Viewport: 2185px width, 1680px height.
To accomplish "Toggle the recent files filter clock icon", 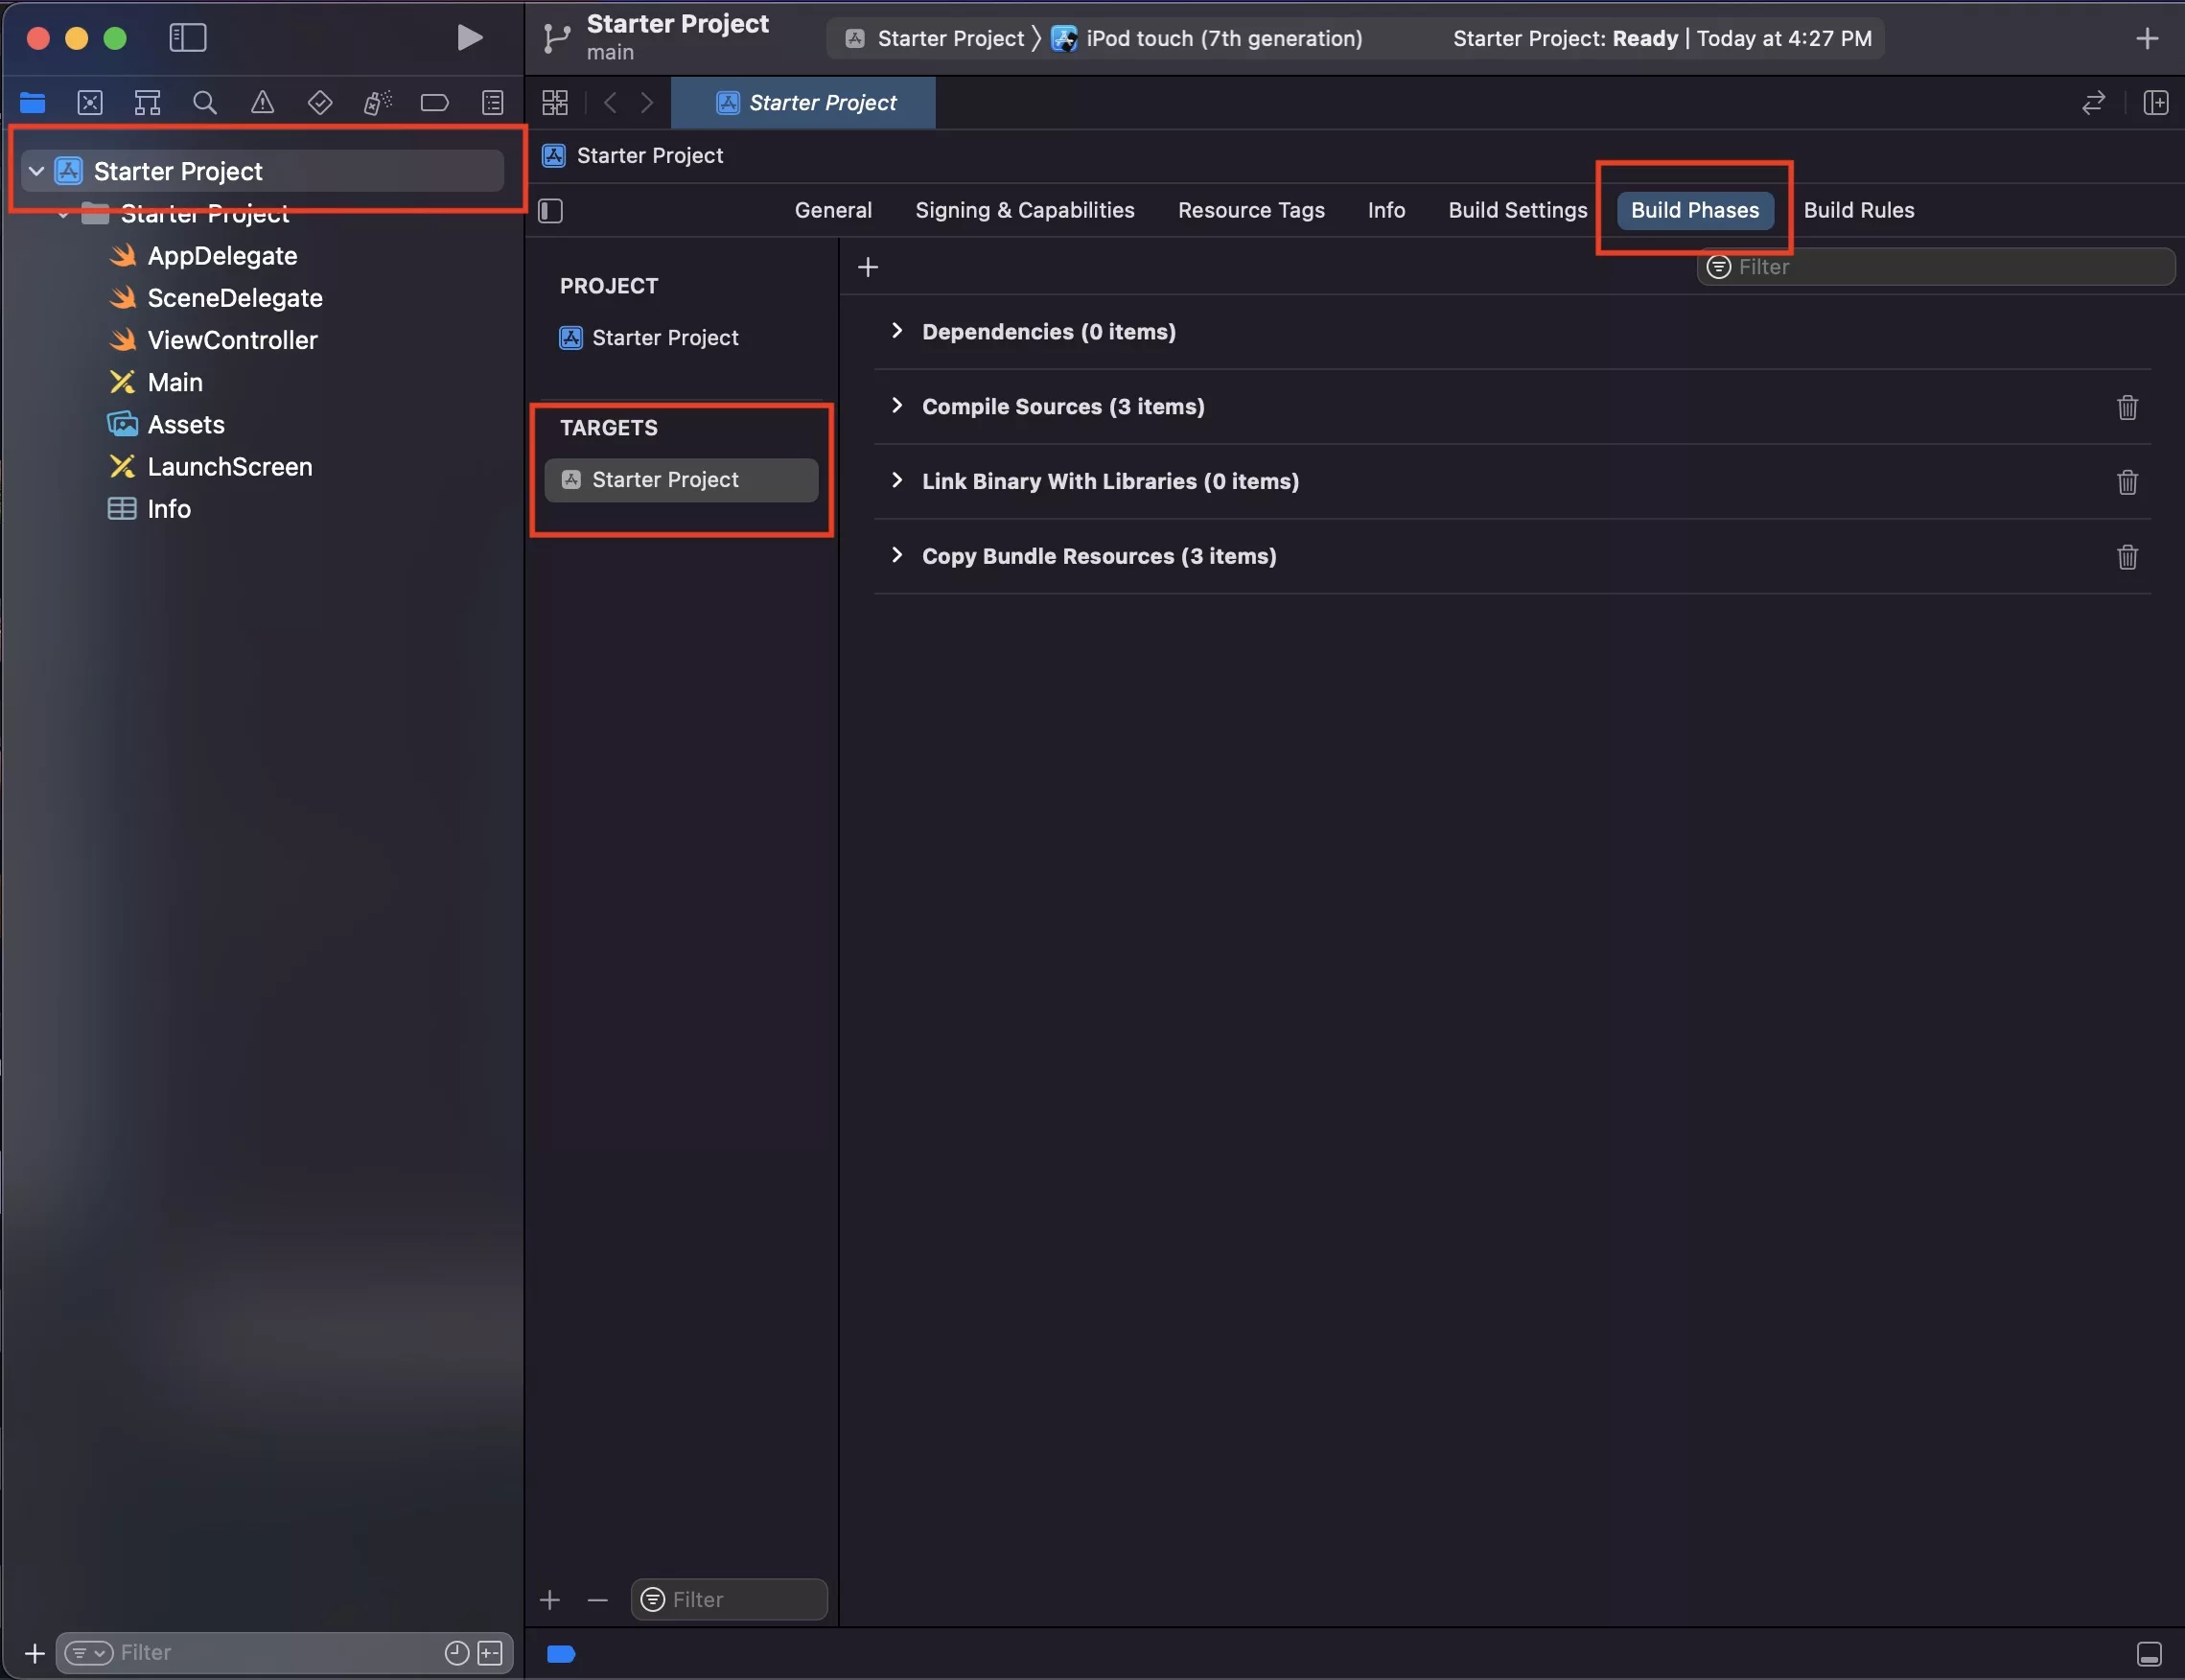I will (x=457, y=1653).
